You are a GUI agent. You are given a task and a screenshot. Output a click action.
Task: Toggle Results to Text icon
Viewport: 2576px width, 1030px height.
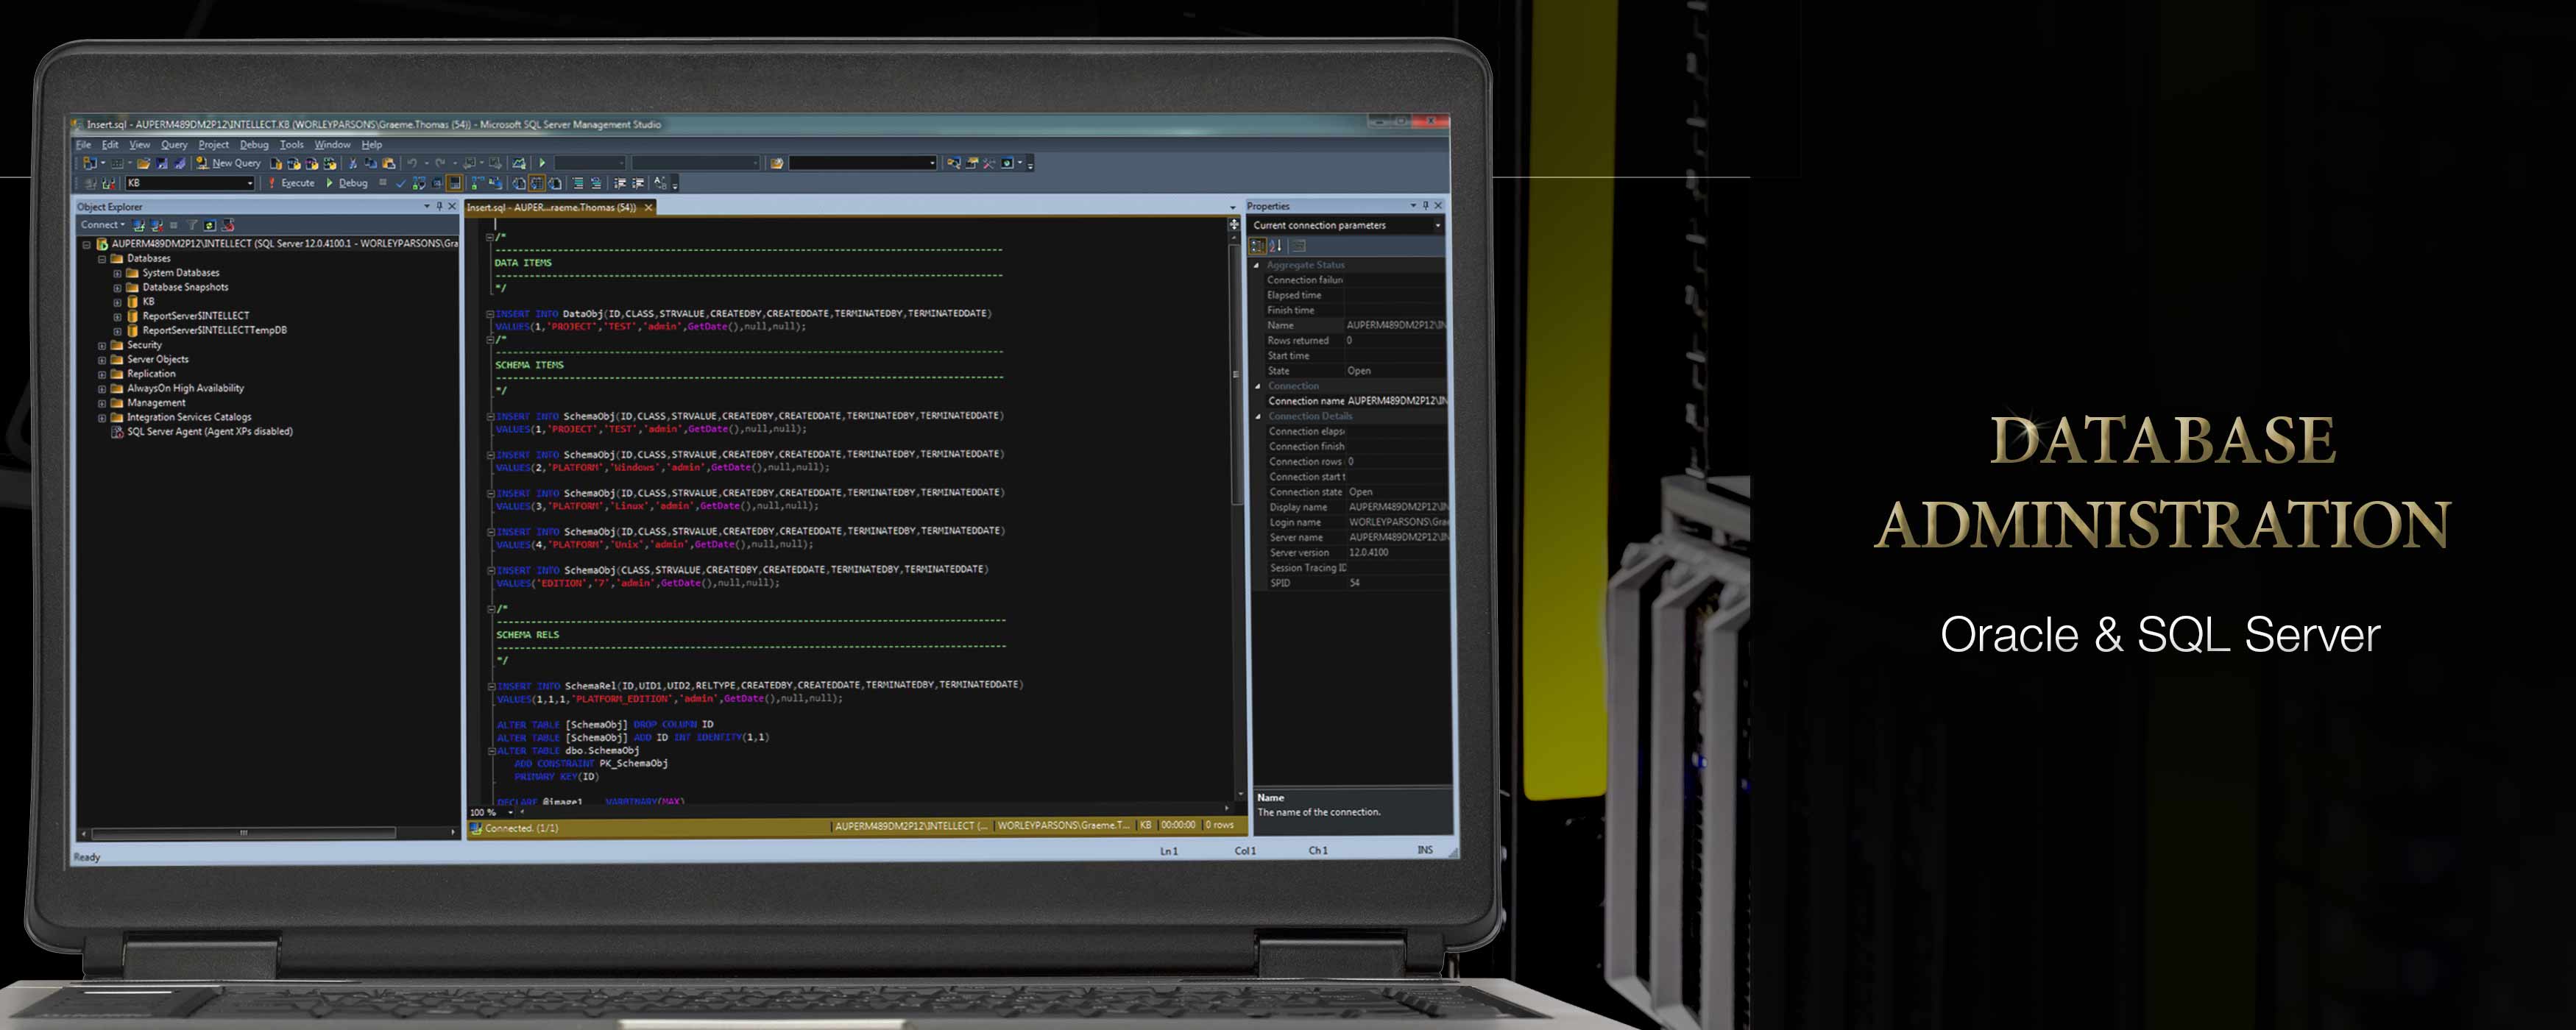click(519, 183)
